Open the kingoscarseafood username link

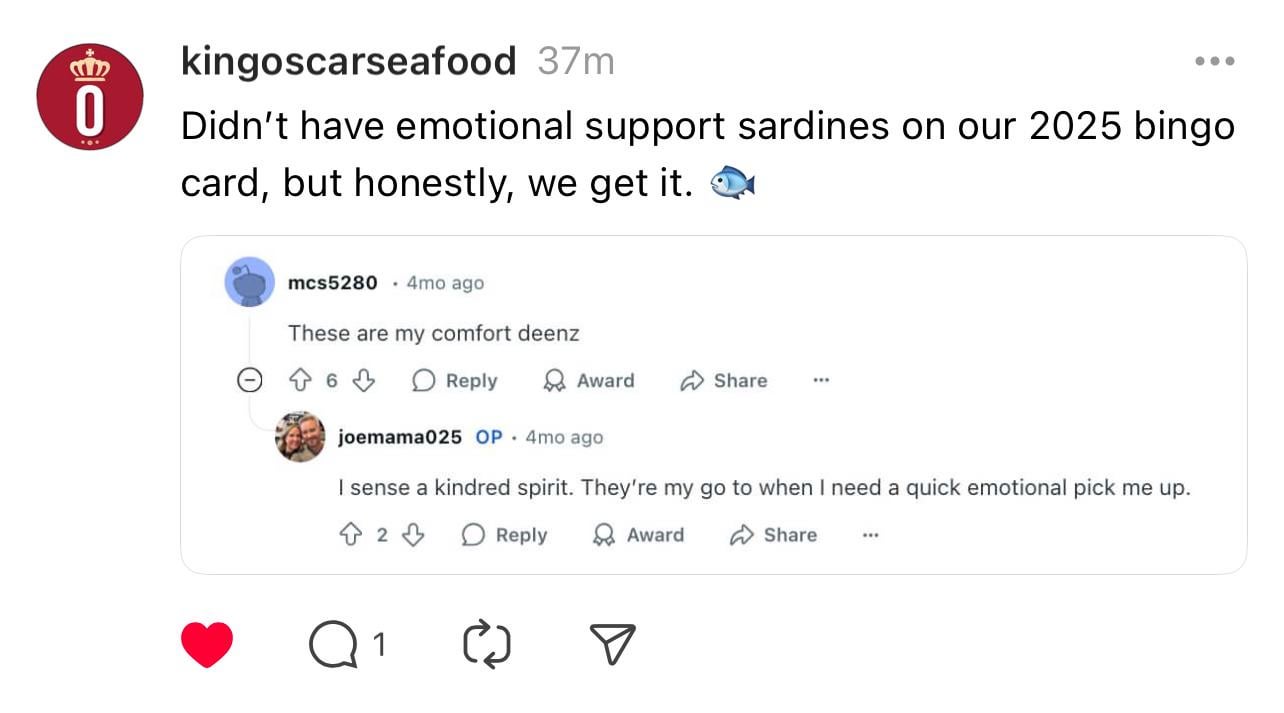coord(348,61)
